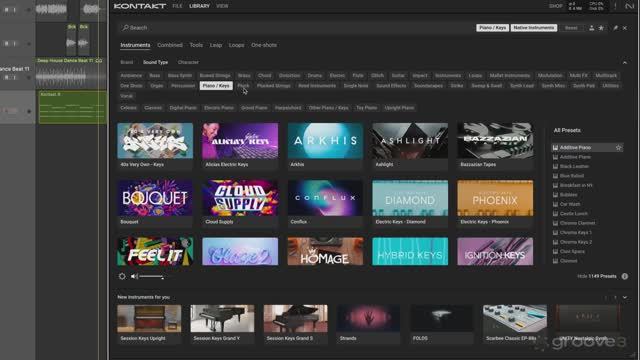Open the preset info icon
This screenshot has width=640, height=360.
[625, 276]
